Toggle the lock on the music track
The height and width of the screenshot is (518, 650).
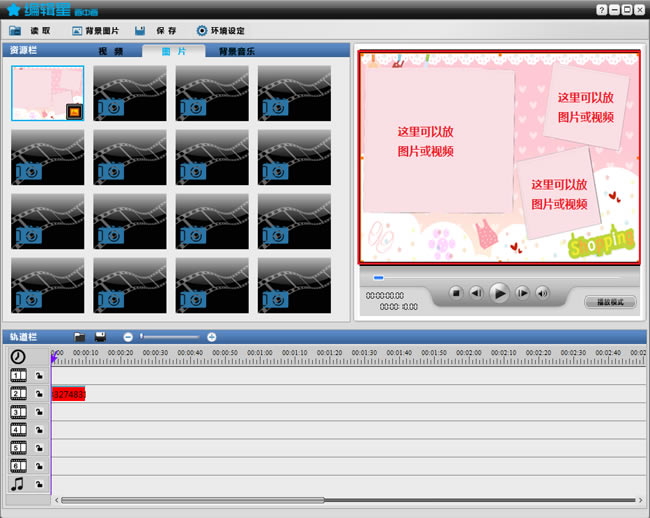39,484
